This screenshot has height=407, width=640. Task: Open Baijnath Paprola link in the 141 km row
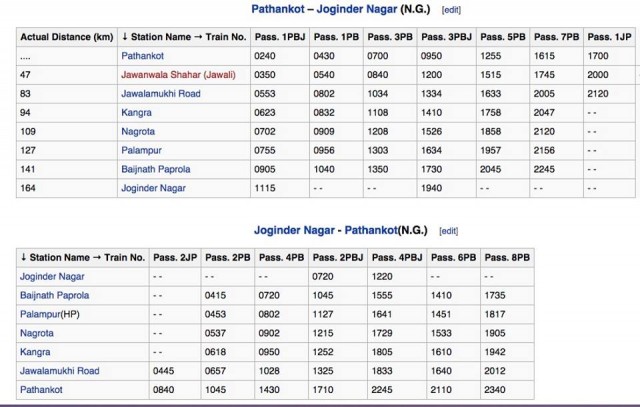click(x=155, y=169)
